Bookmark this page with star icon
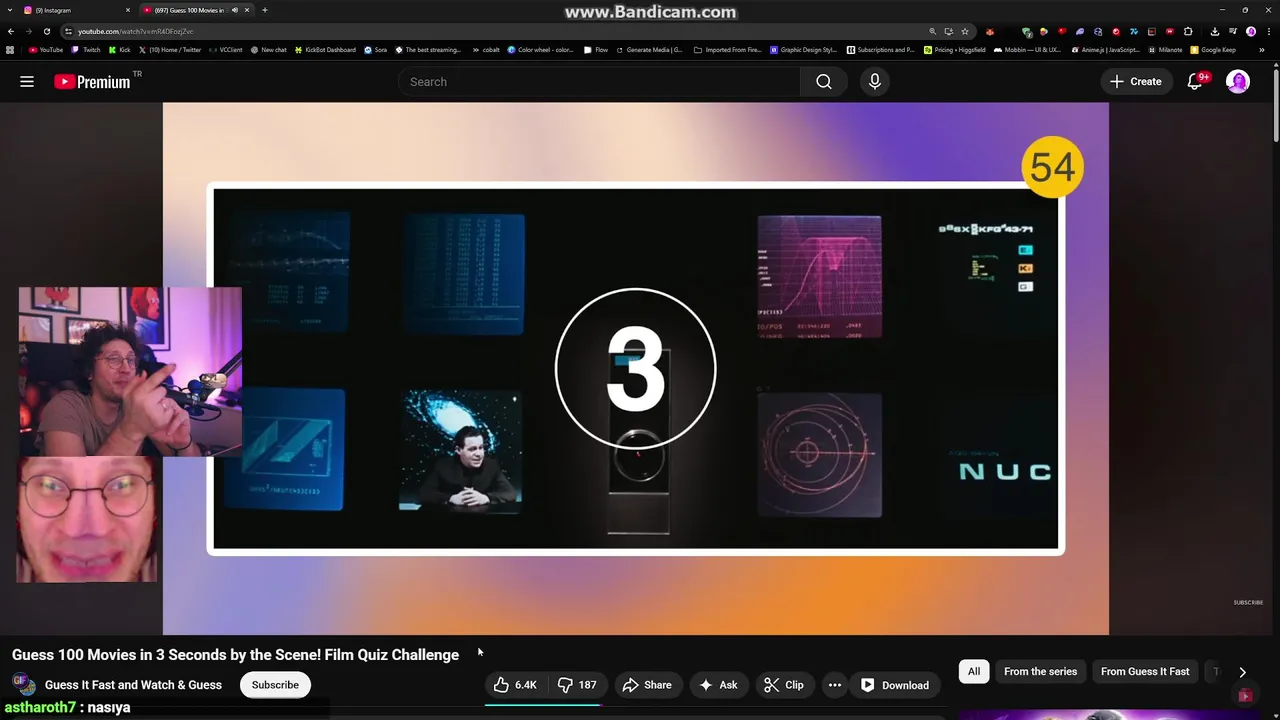The image size is (1280, 720). [965, 31]
